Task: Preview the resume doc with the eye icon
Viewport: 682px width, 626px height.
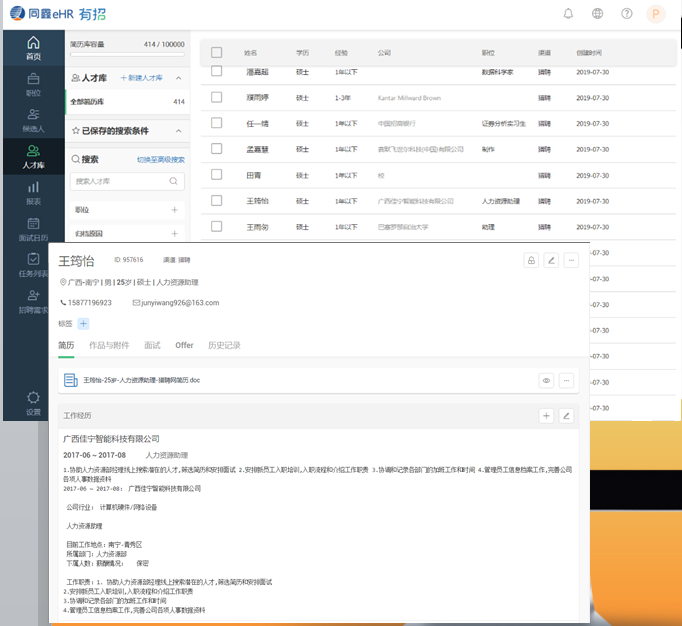Action: (546, 380)
